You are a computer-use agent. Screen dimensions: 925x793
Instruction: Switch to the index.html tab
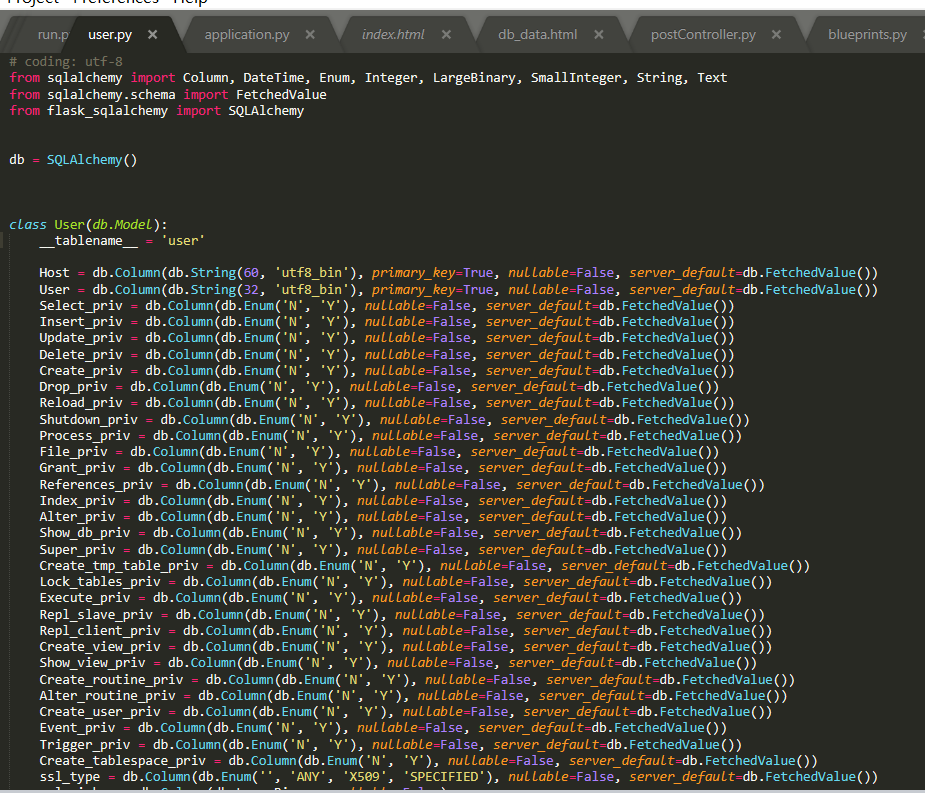(x=393, y=35)
